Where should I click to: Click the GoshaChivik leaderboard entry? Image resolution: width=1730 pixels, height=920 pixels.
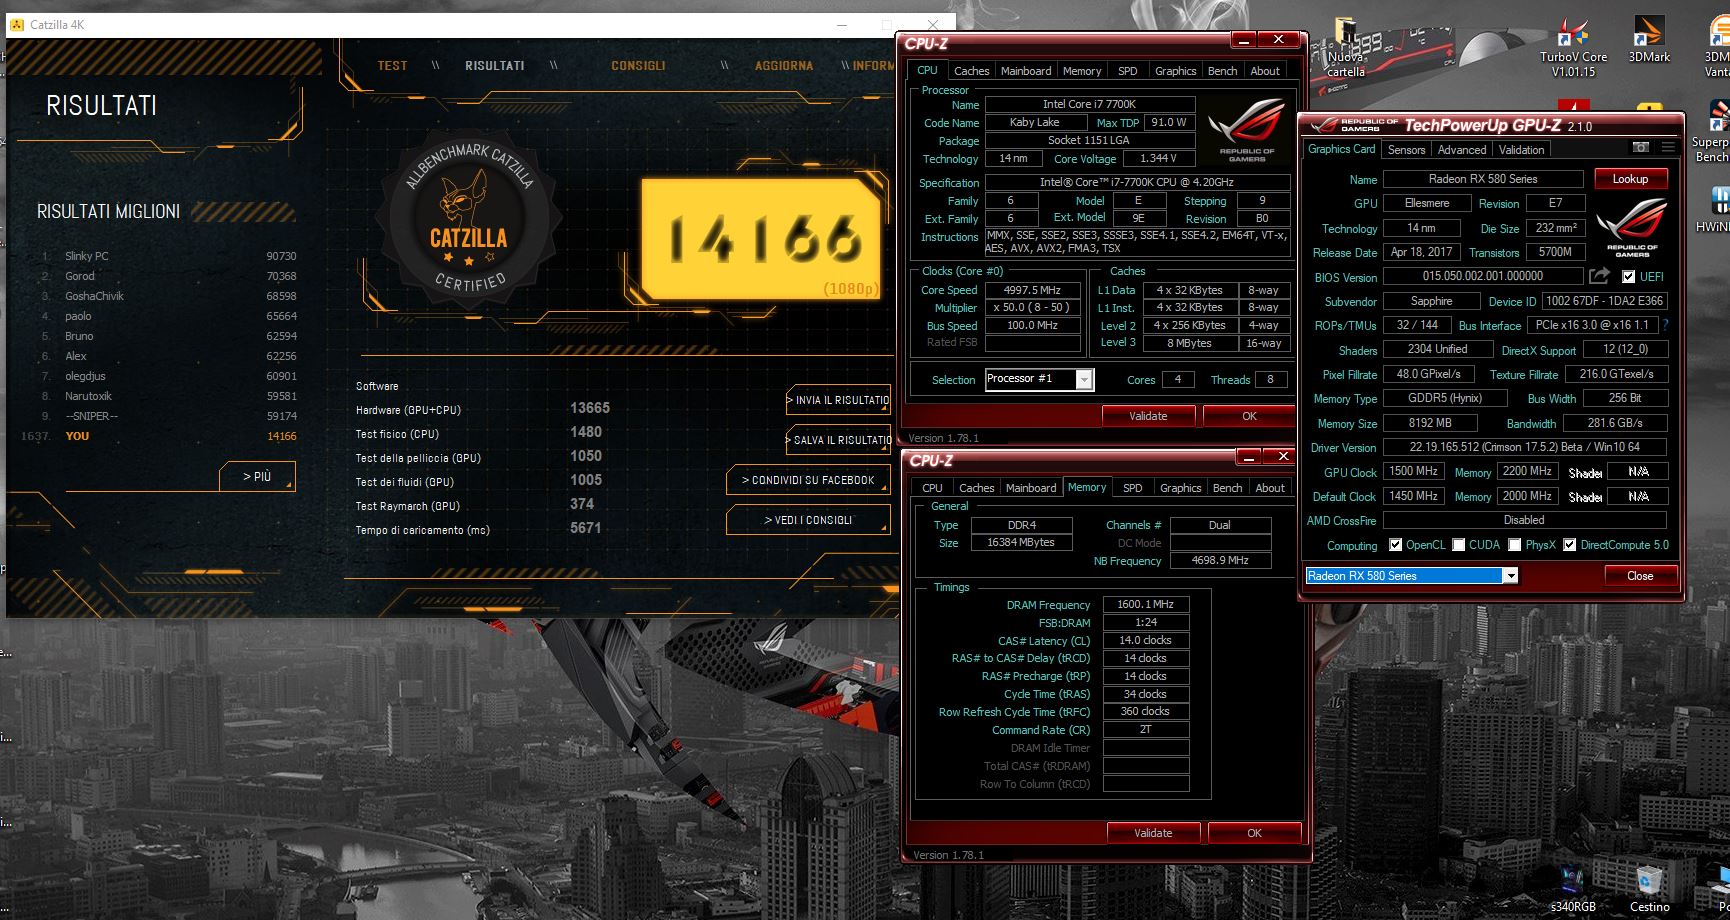pos(168,296)
